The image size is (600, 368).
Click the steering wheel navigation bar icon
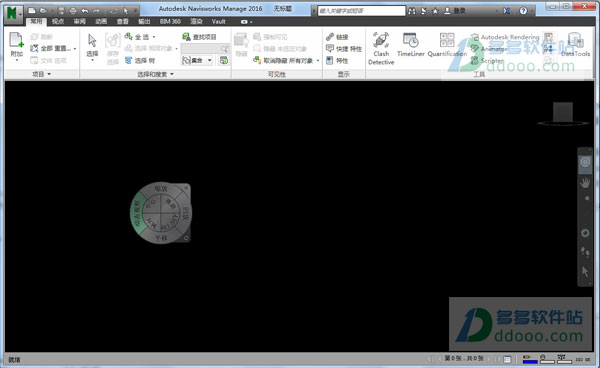coord(585,162)
